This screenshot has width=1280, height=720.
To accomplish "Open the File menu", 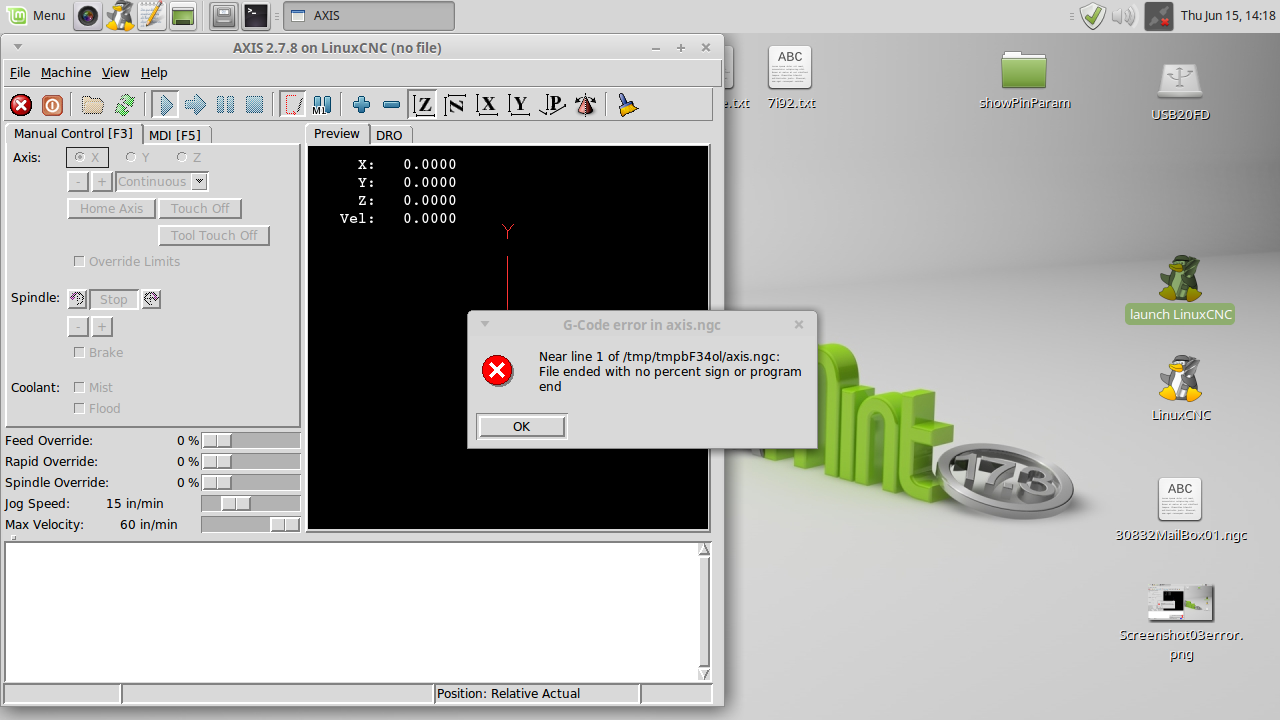I will [x=20, y=72].
